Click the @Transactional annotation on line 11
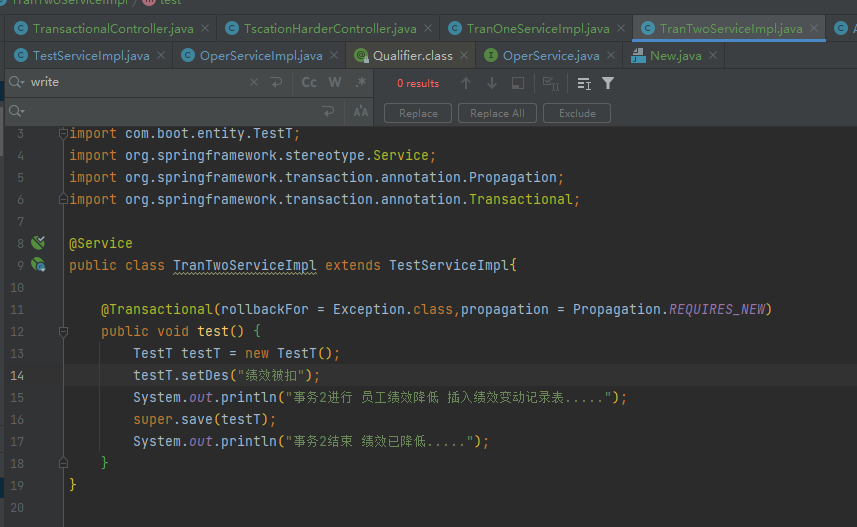Image resolution: width=857 pixels, height=527 pixels. point(157,309)
